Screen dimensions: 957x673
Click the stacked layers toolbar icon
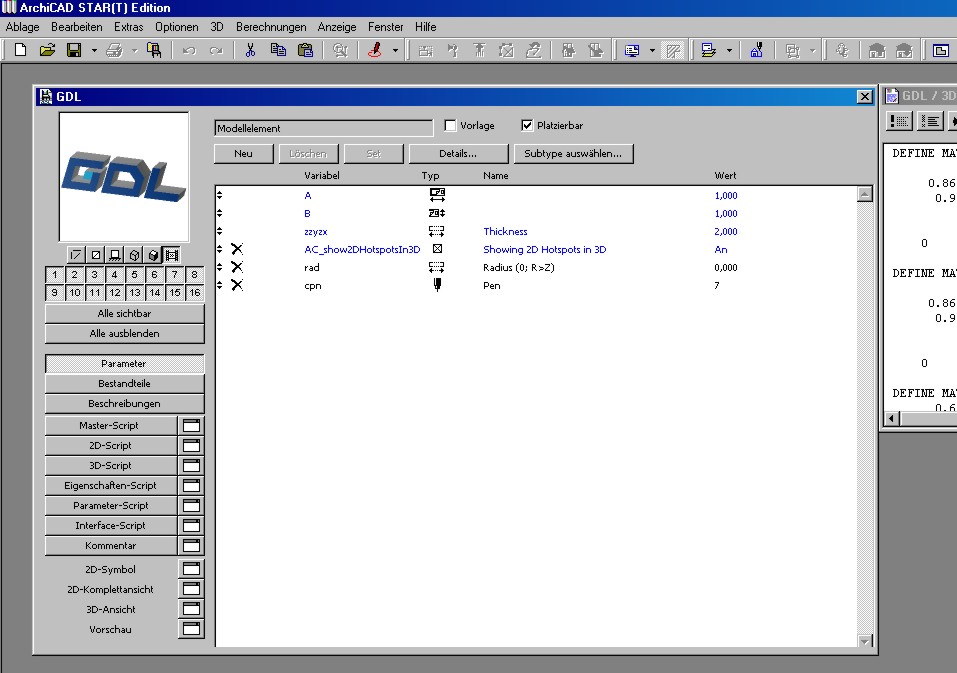709,50
